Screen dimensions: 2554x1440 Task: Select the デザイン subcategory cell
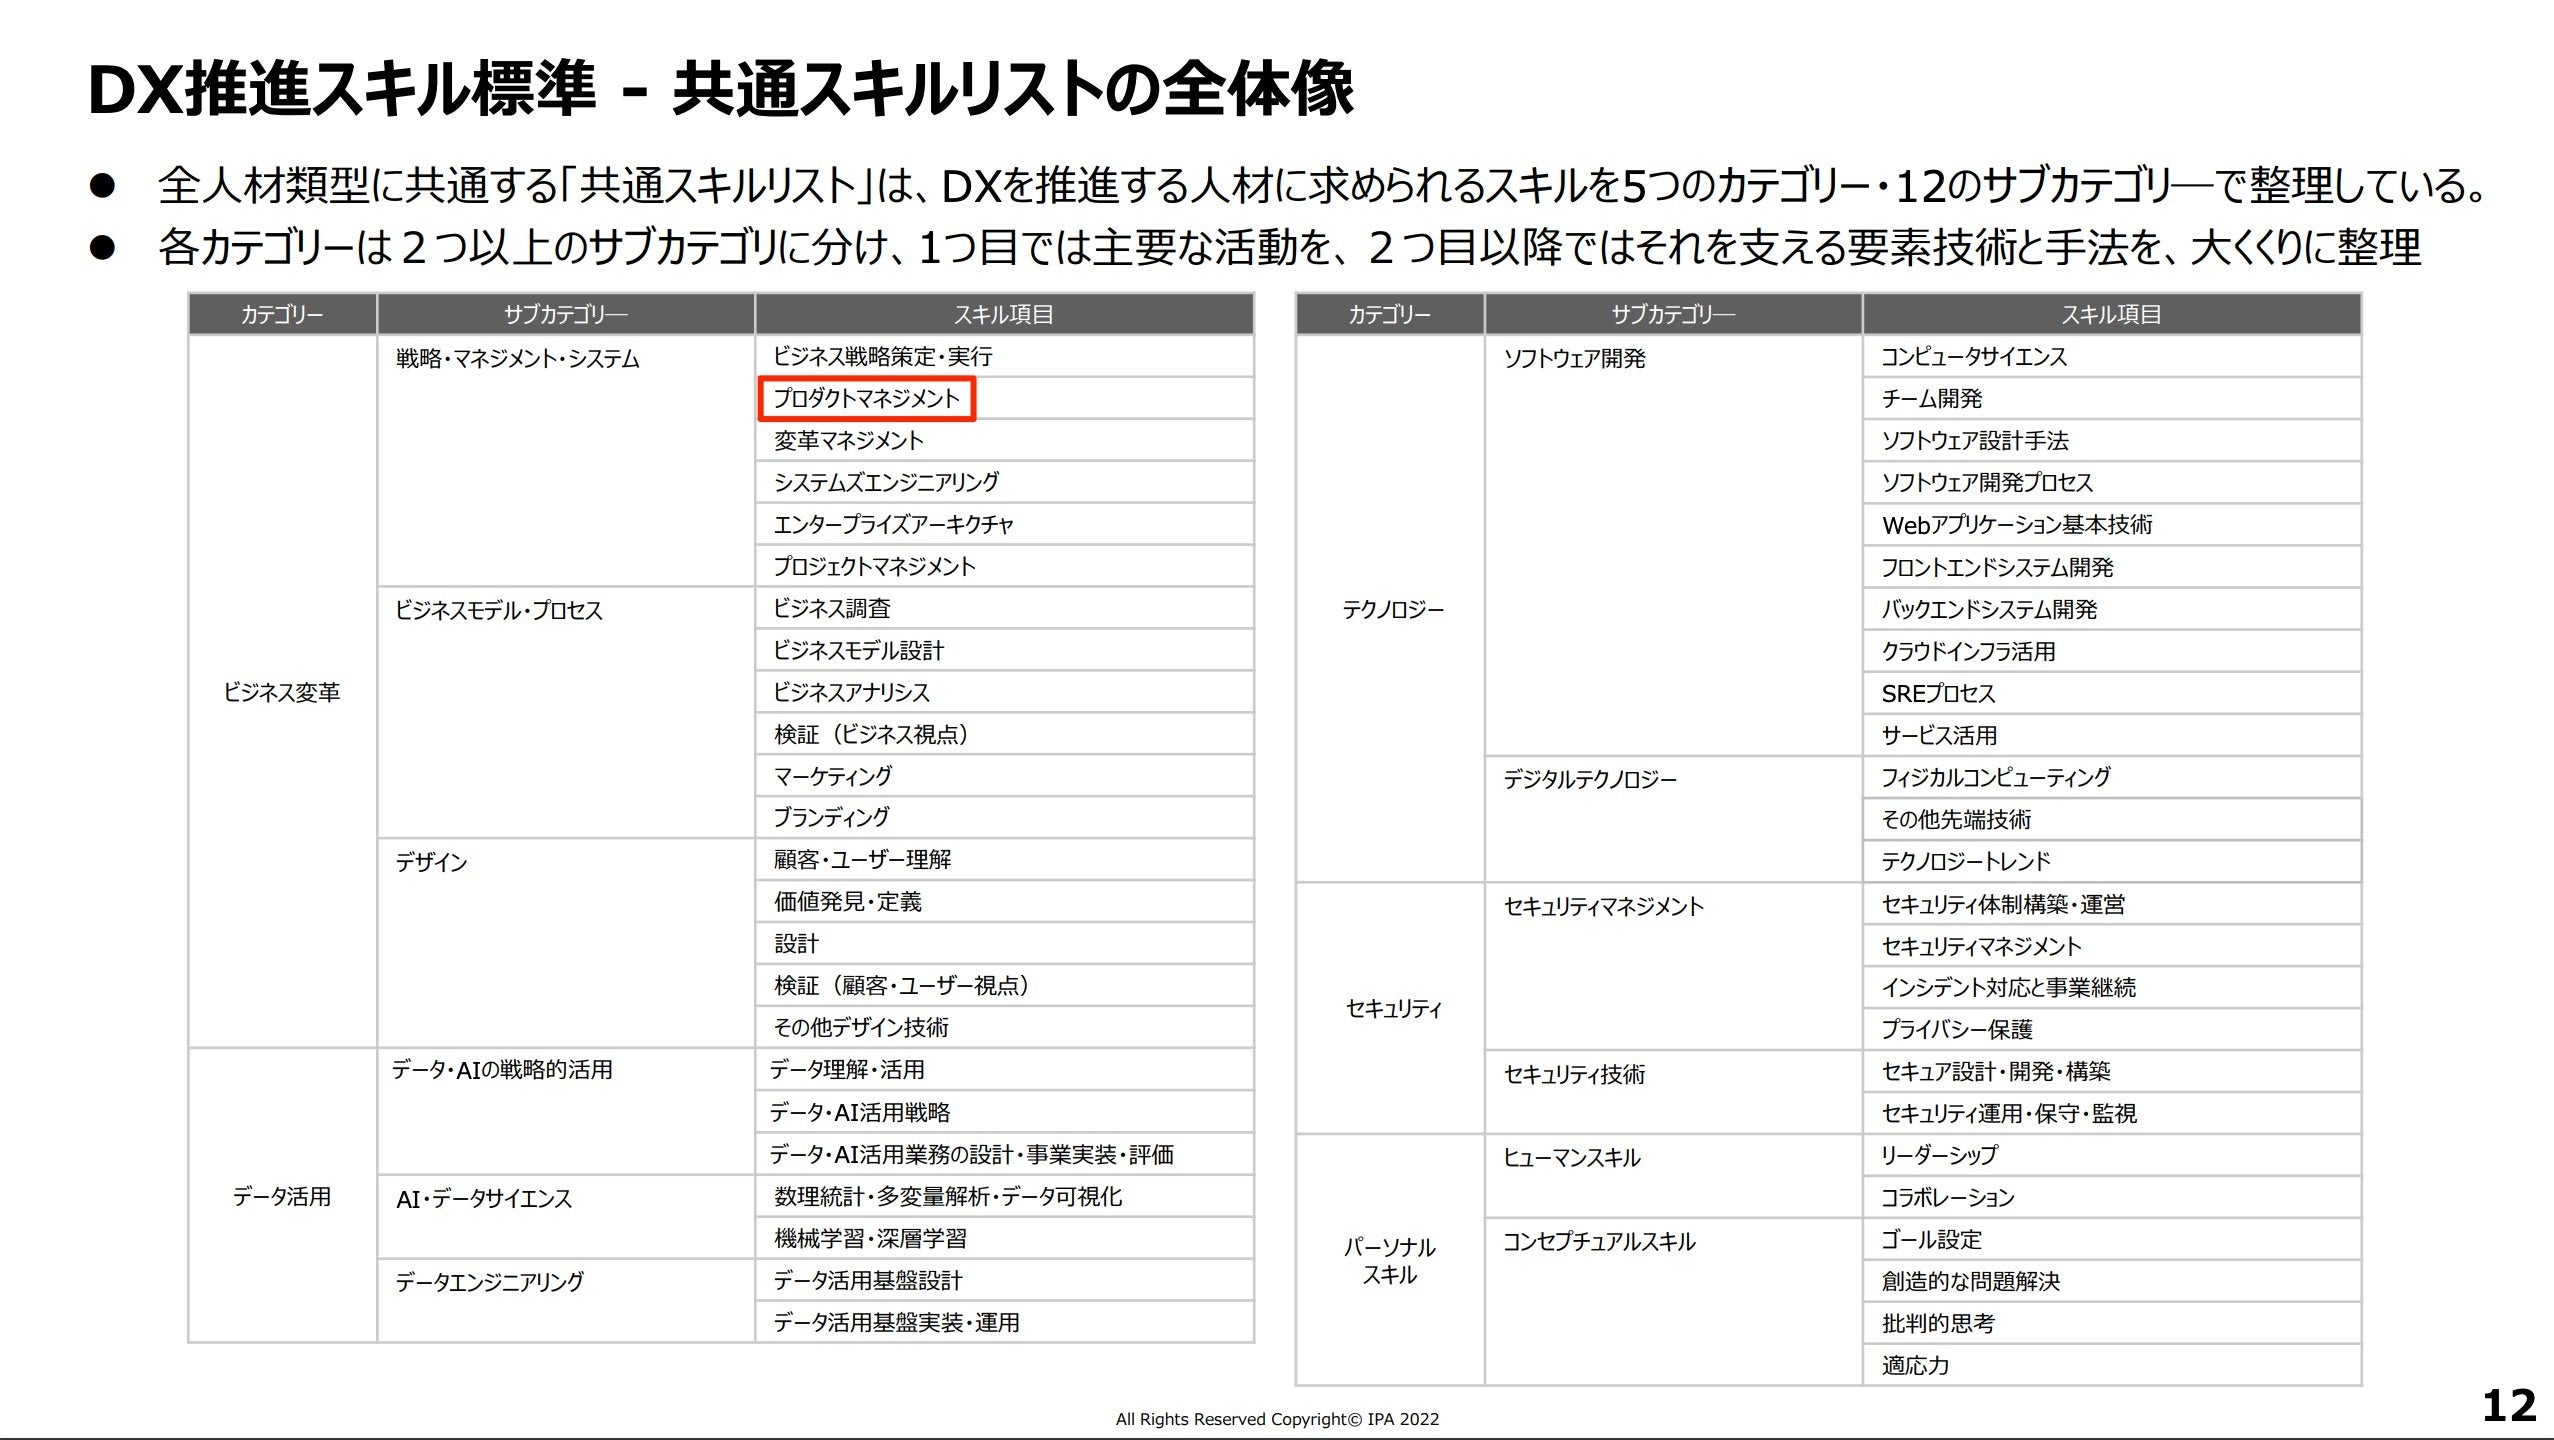pyautogui.click(x=431, y=862)
